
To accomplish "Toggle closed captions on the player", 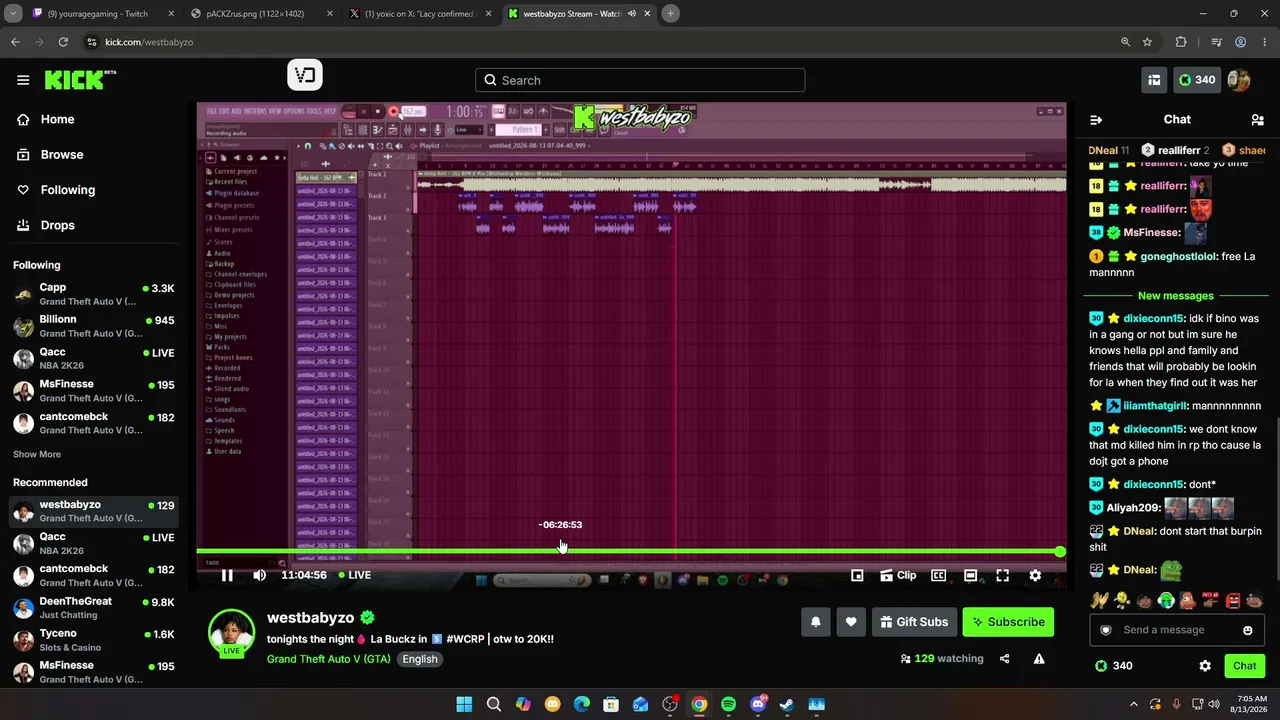I will click(939, 575).
